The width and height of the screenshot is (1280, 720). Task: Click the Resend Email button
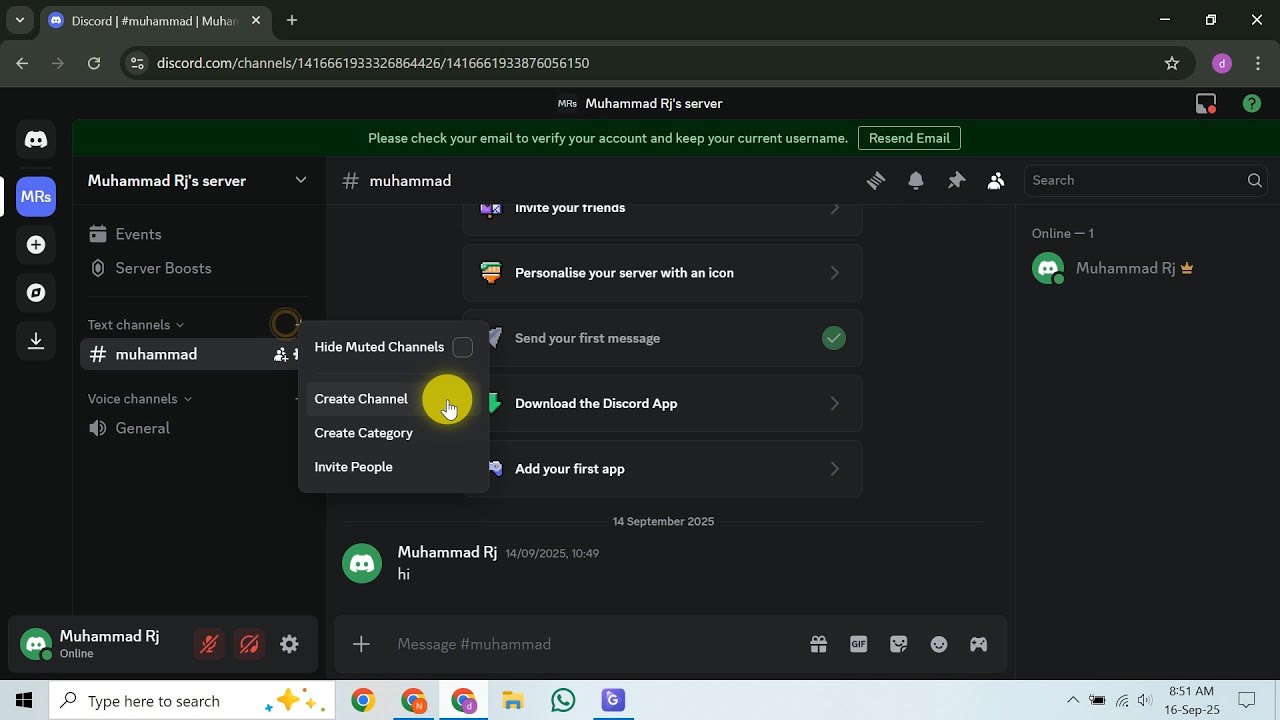tap(909, 138)
